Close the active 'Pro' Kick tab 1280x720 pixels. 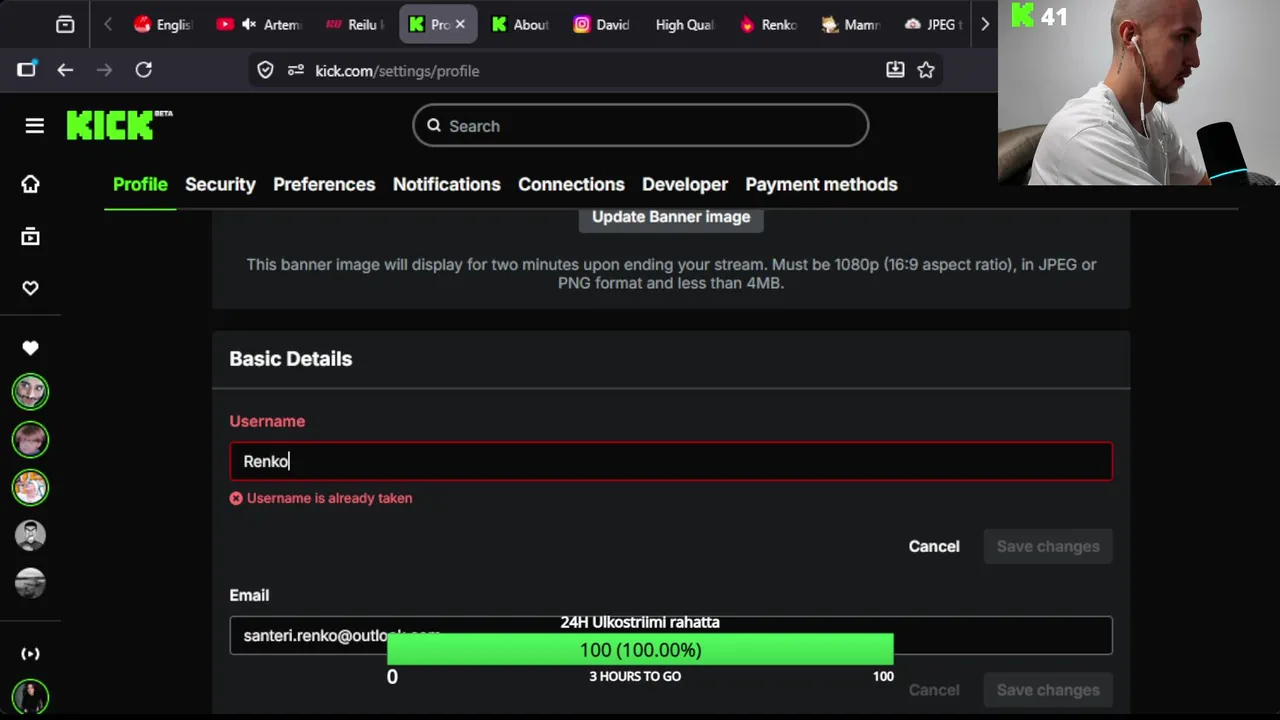point(460,25)
